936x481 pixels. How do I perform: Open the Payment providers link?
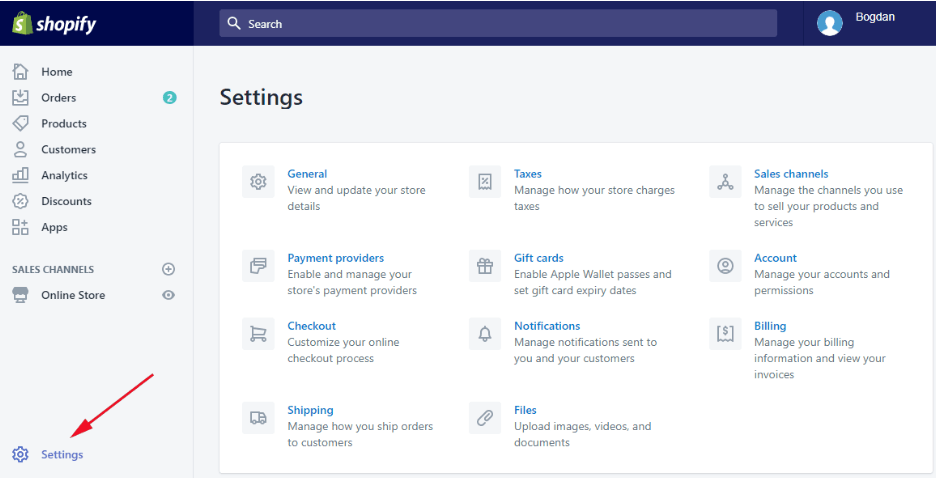(x=335, y=258)
